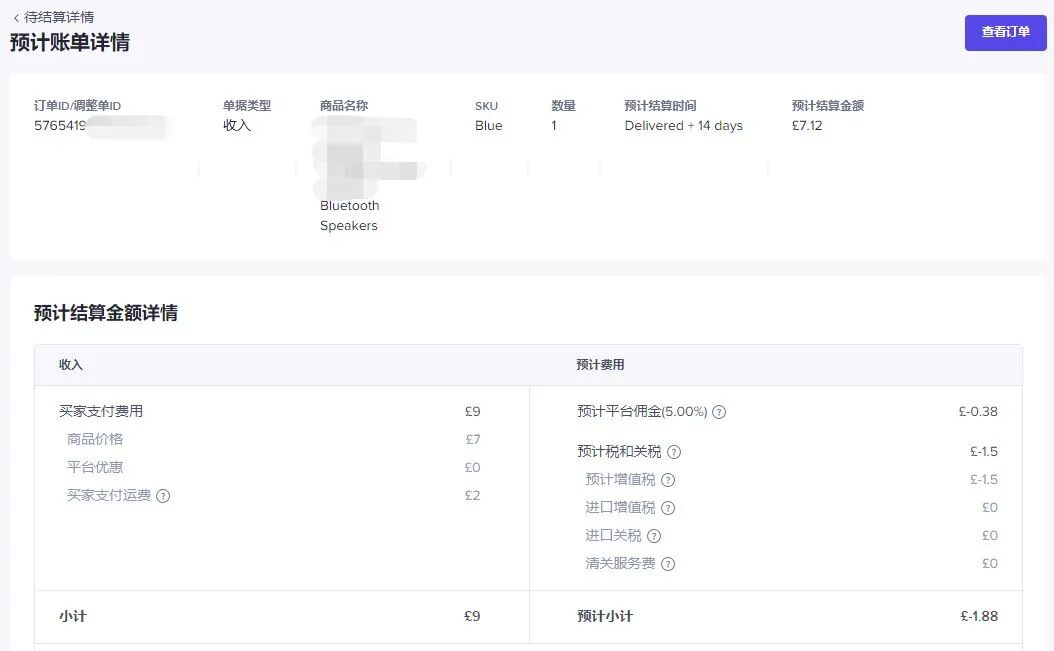Click the 预计结算金额详情 section heading

click(106, 313)
